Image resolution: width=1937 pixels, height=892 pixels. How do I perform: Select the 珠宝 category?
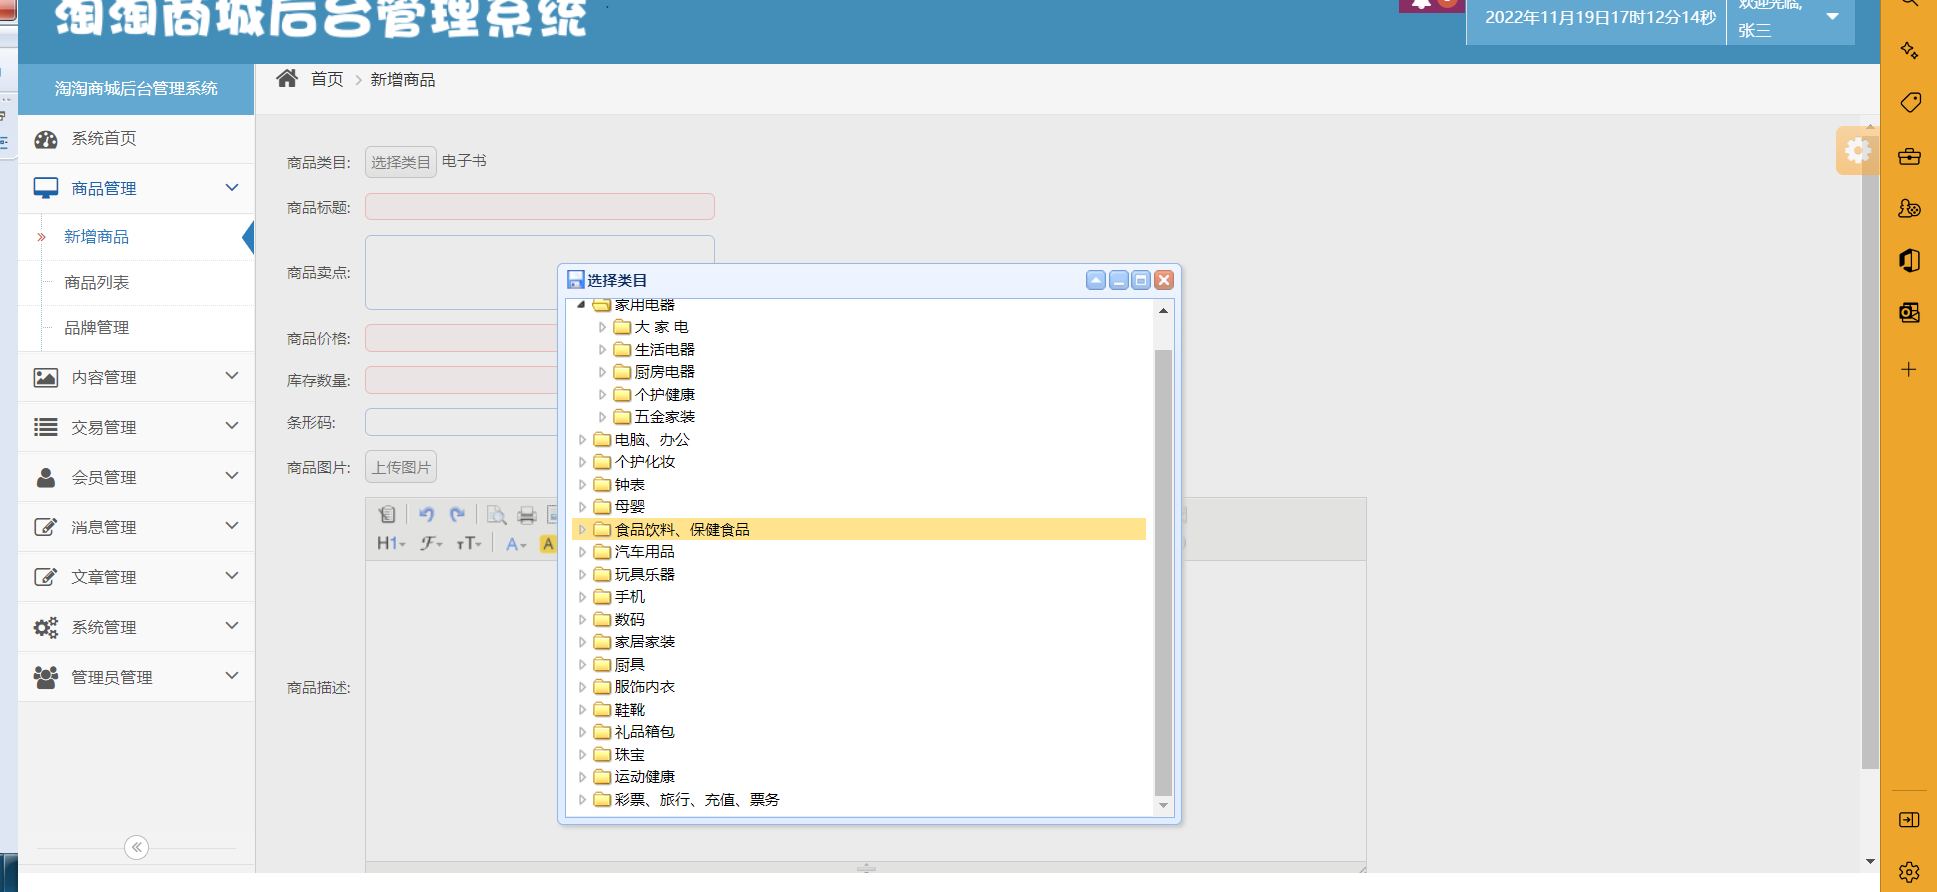tap(630, 755)
